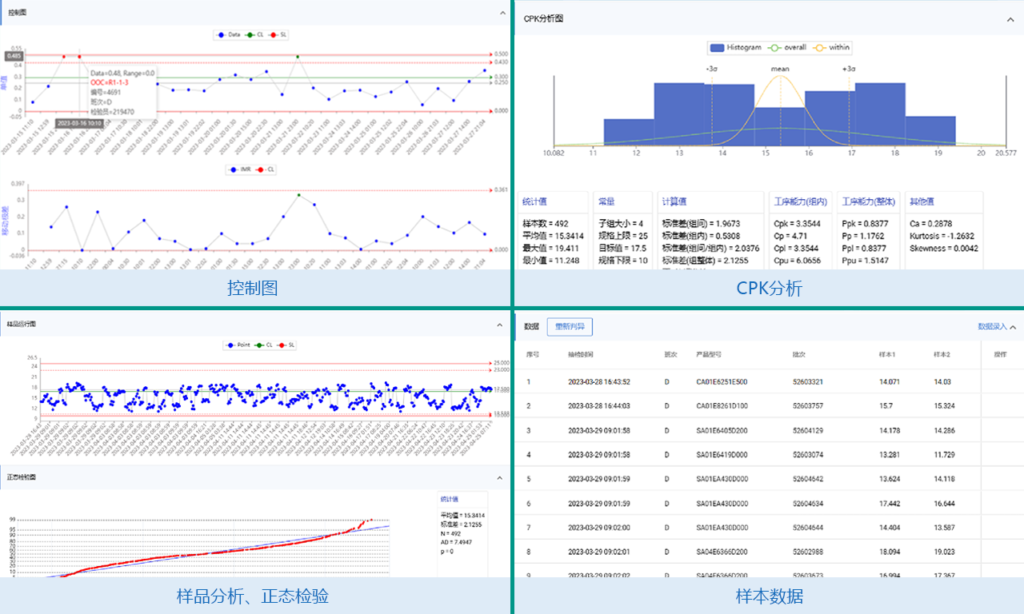Click product model SA01E6419D000

coord(722,455)
